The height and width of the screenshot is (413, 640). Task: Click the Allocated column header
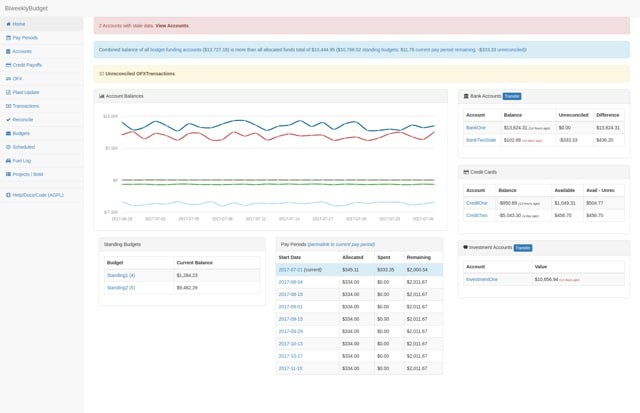click(x=353, y=258)
